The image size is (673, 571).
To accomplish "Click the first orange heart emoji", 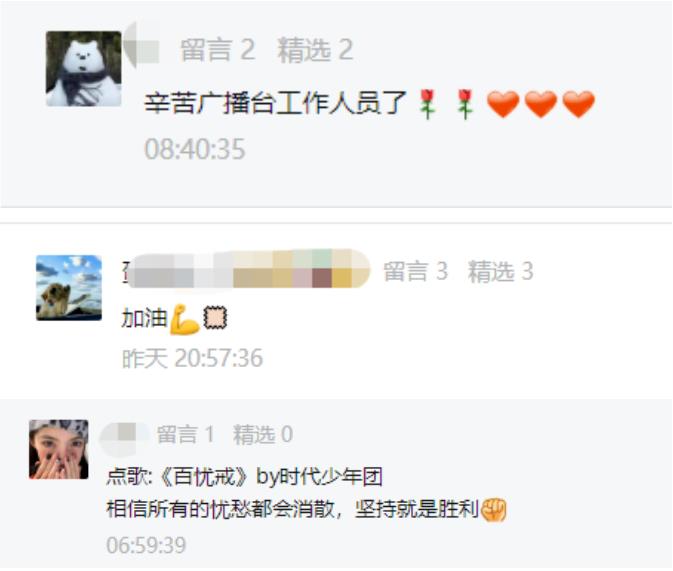I will point(503,104).
